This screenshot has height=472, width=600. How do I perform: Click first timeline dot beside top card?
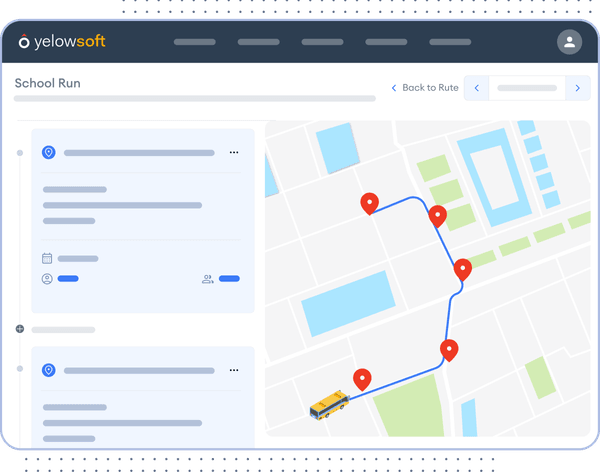tap(20, 153)
